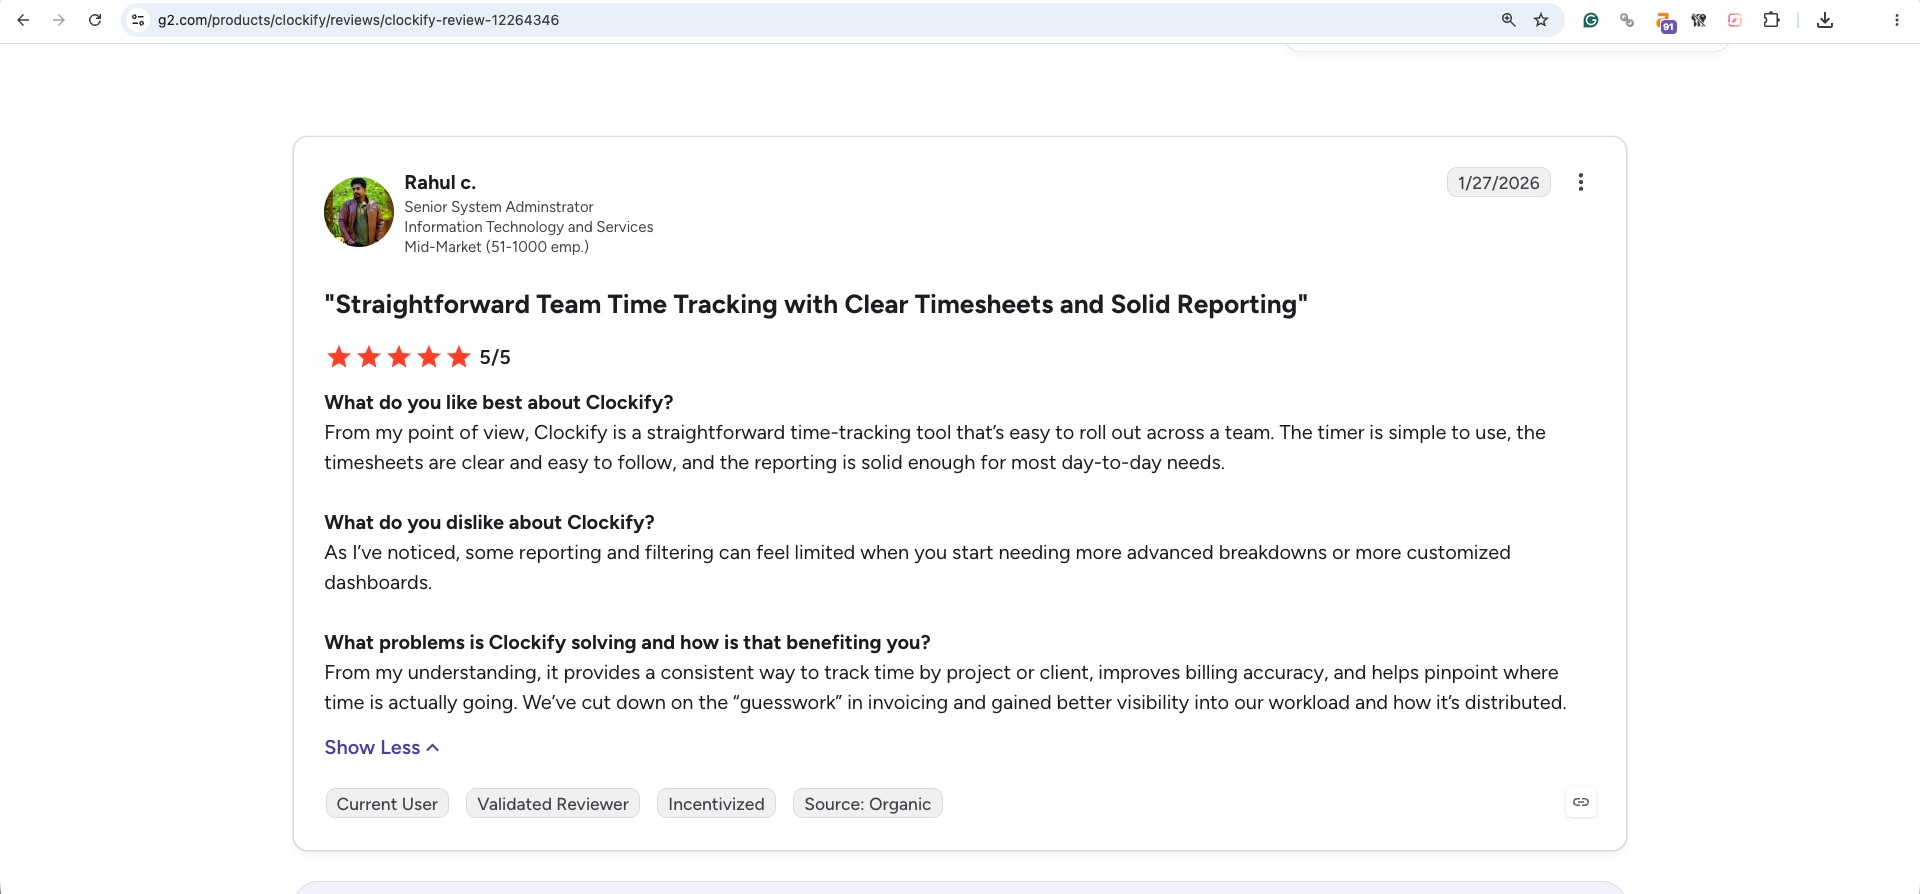Screen dimensions: 1920x894
Task: Open the pink pencil note extension
Action: pos(1735,20)
